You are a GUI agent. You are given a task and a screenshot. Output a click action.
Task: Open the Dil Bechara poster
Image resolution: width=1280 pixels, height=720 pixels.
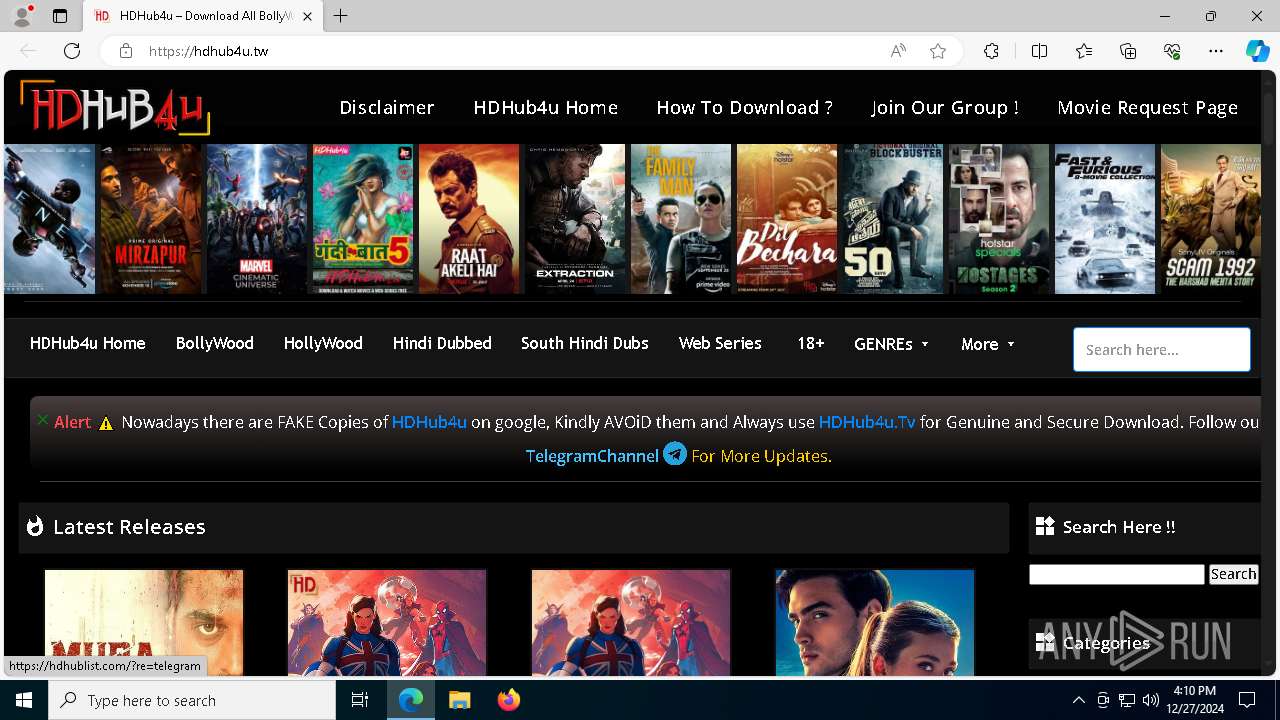point(787,219)
